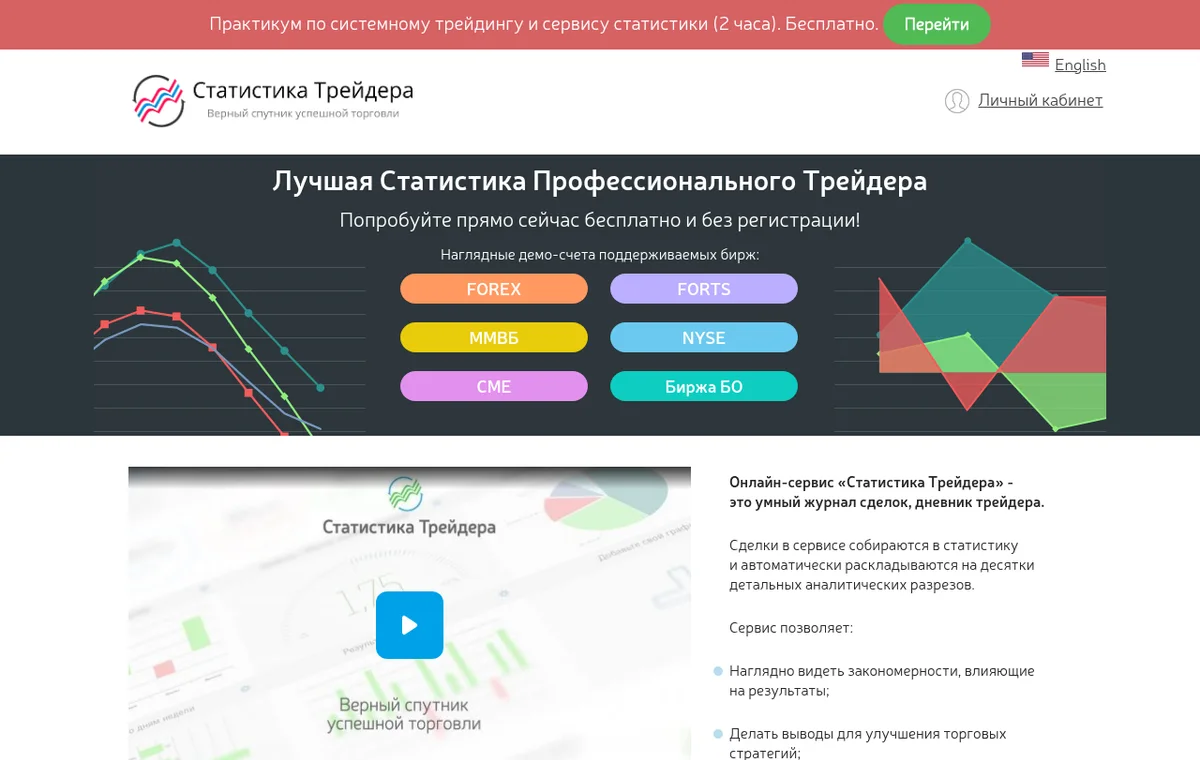The image size is (1200, 760).
Task: Click paragraph Онлайн-сервис «Статистика Трейдера»
Action: (887, 492)
